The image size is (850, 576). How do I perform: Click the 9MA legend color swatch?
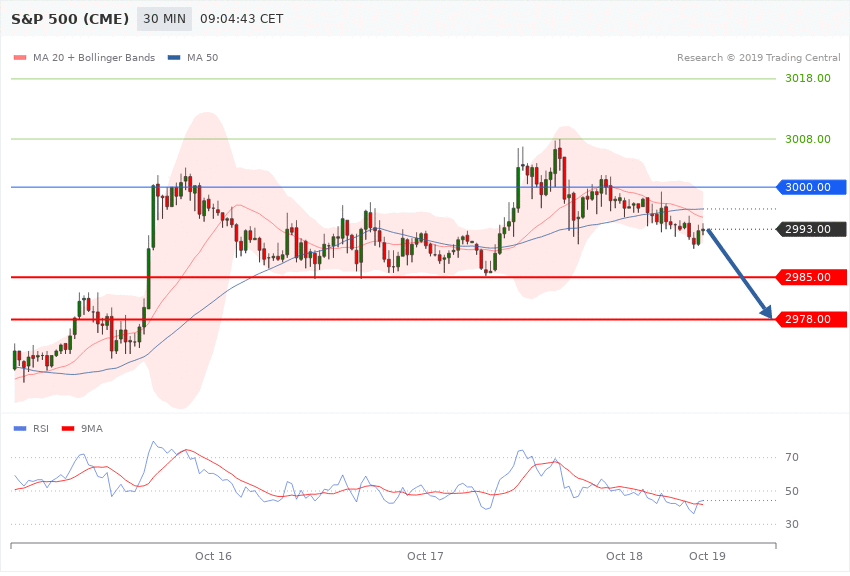click(x=68, y=429)
